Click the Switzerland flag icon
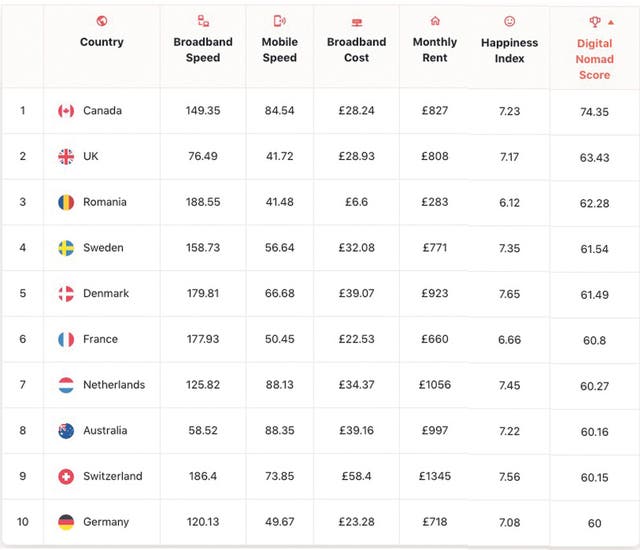The height and width of the screenshot is (550, 640). click(x=66, y=476)
